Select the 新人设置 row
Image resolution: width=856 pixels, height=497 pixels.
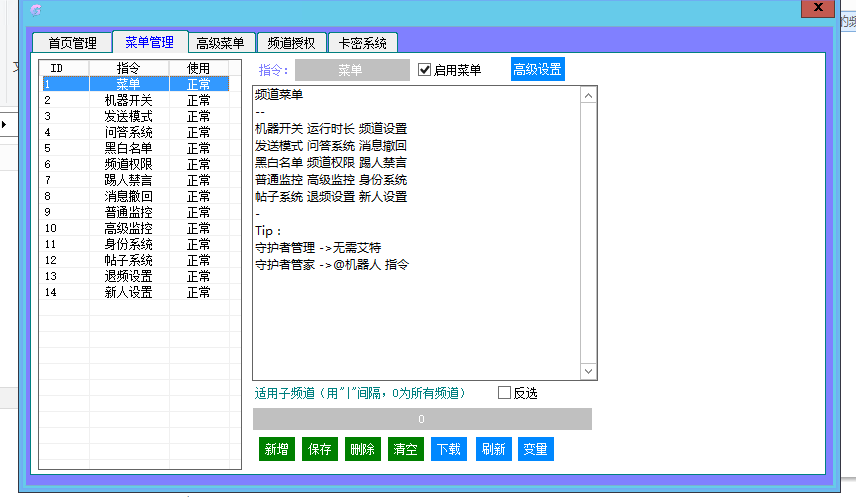(135, 292)
